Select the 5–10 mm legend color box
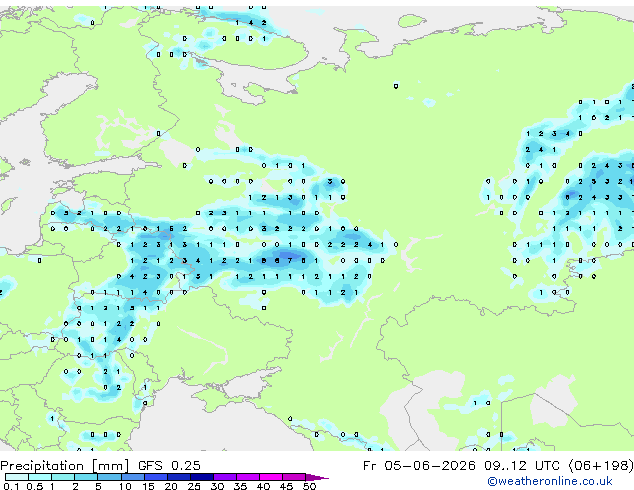634x490 pixels. [x=109, y=477]
